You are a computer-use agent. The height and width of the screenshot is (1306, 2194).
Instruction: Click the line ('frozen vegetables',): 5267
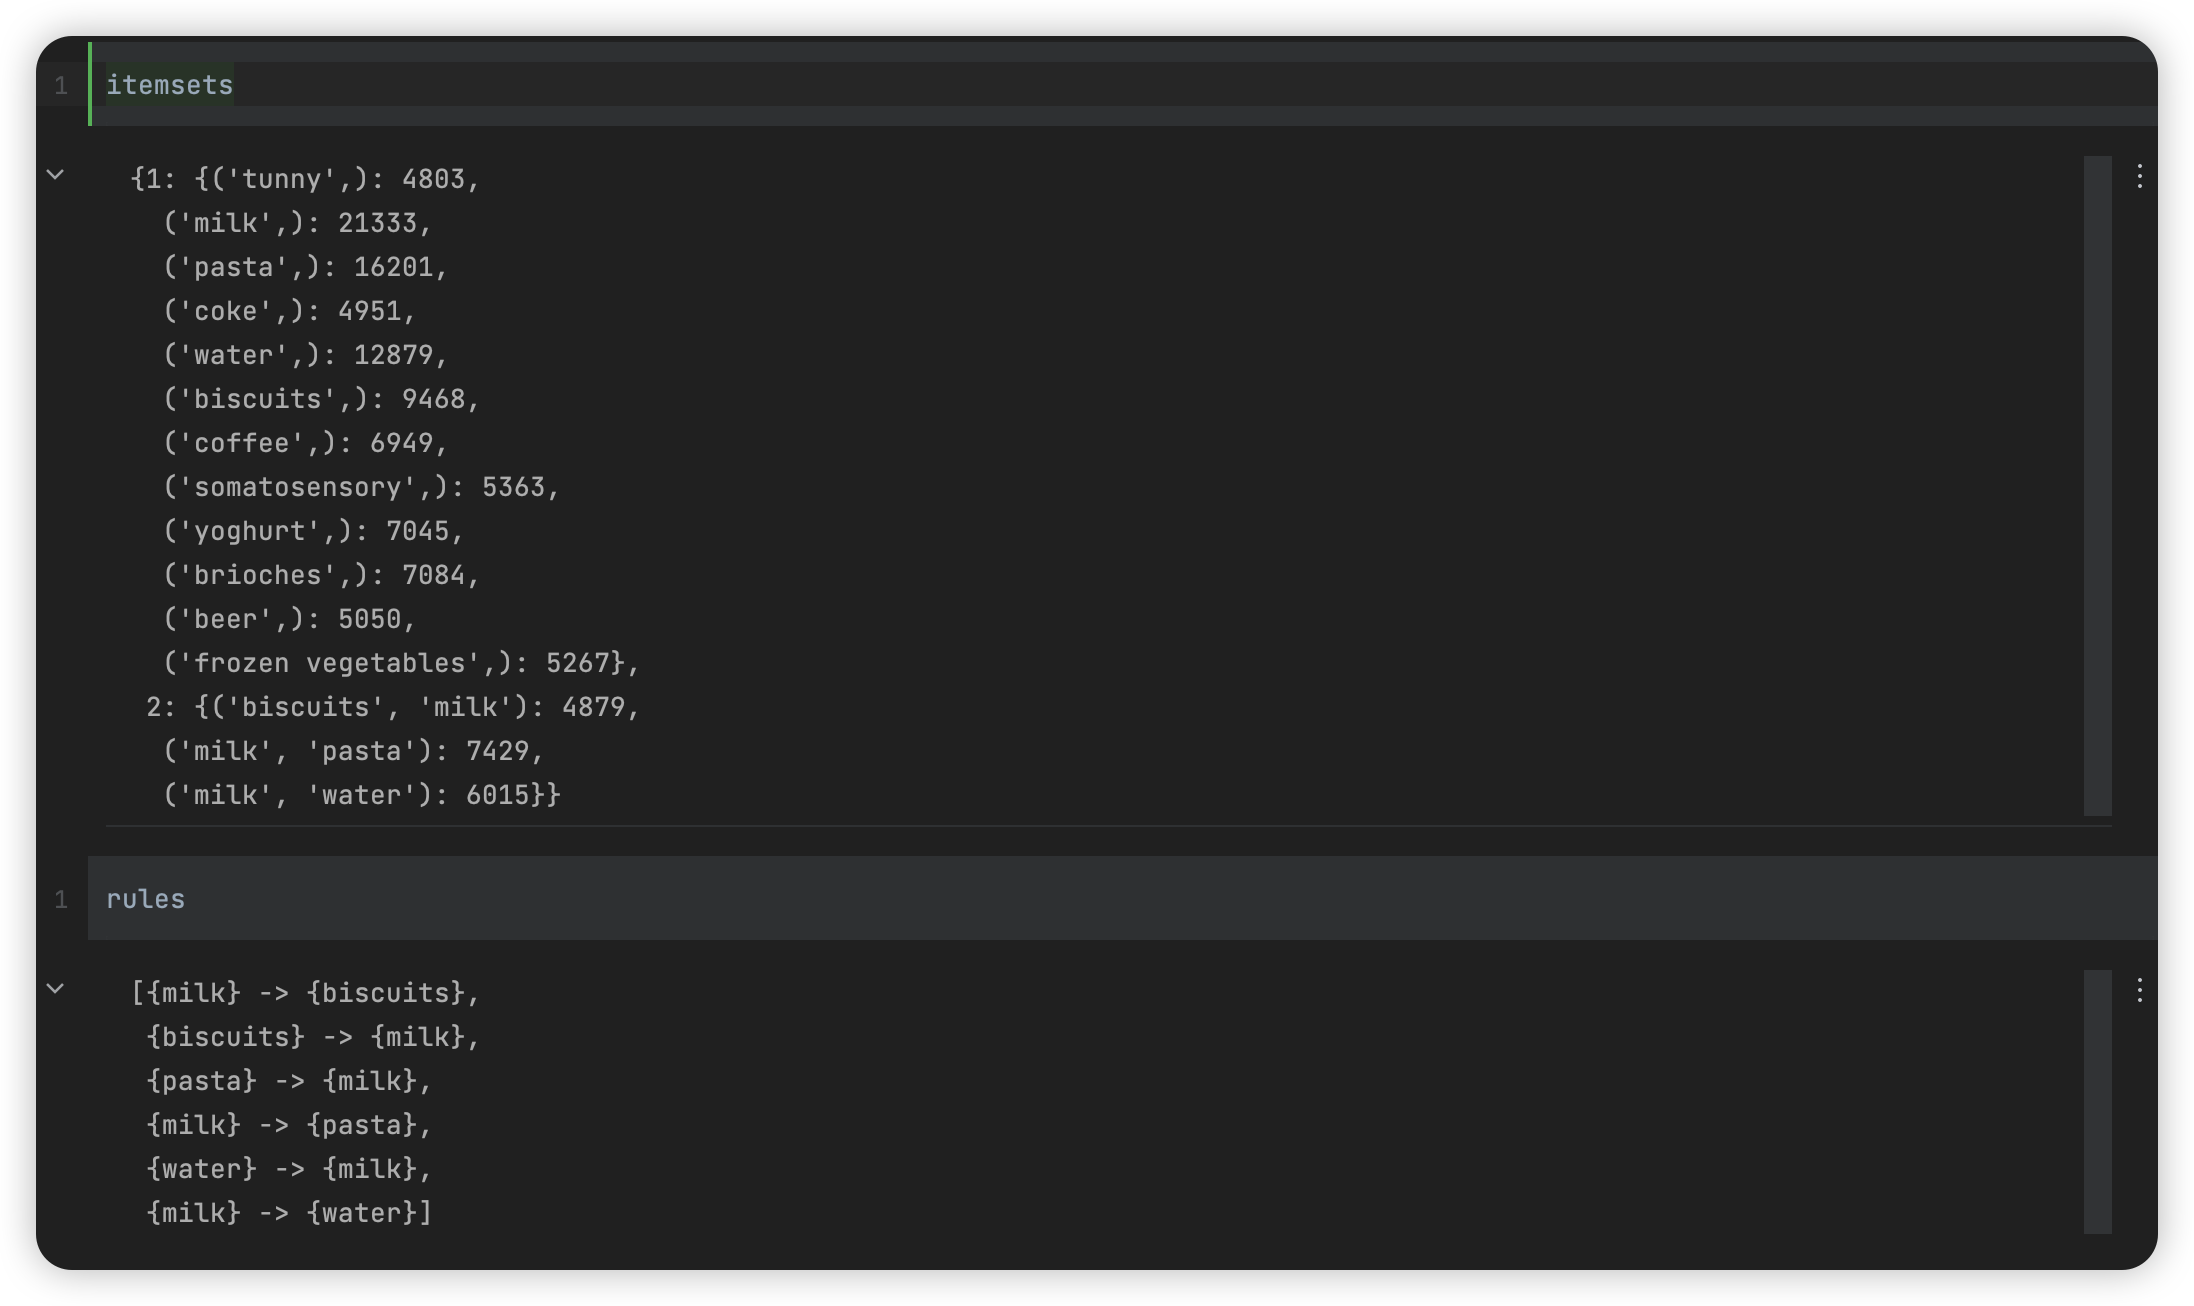pyautogui.click(x=401, y=663)
